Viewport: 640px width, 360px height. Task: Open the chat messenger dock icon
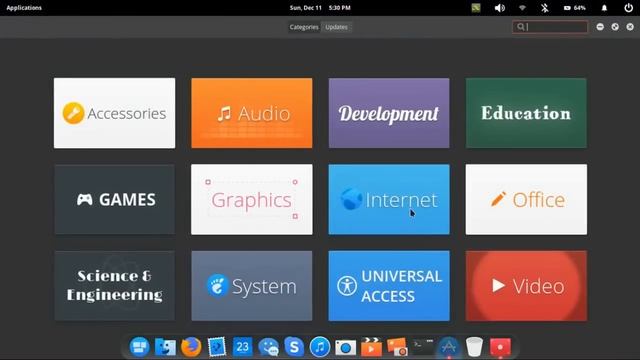pyautogui.click(x=269, y=347)
